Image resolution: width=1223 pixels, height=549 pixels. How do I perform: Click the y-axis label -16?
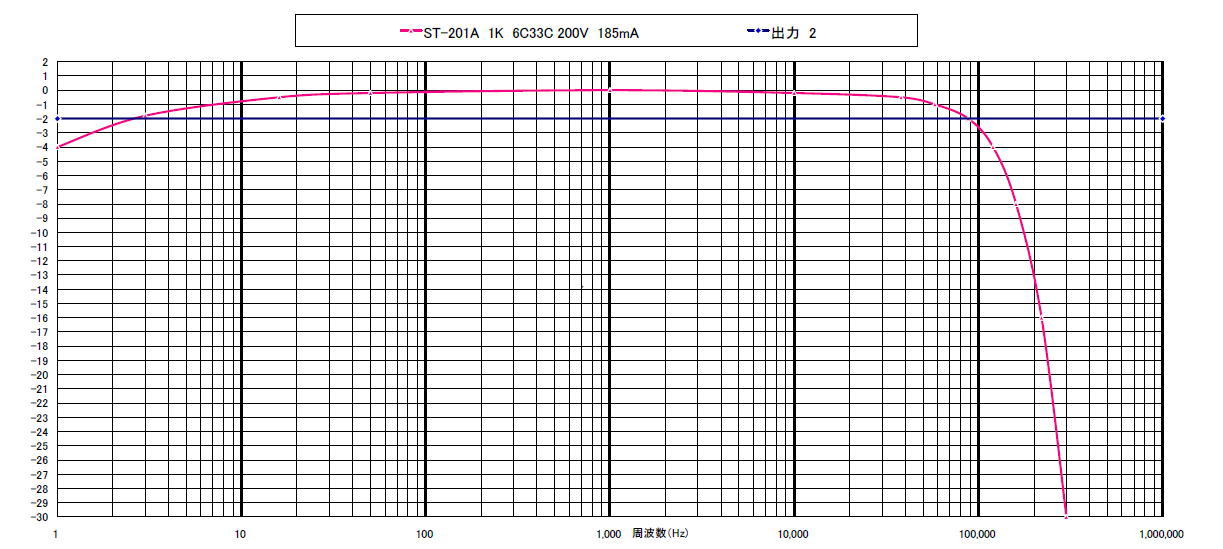[40, 318]
